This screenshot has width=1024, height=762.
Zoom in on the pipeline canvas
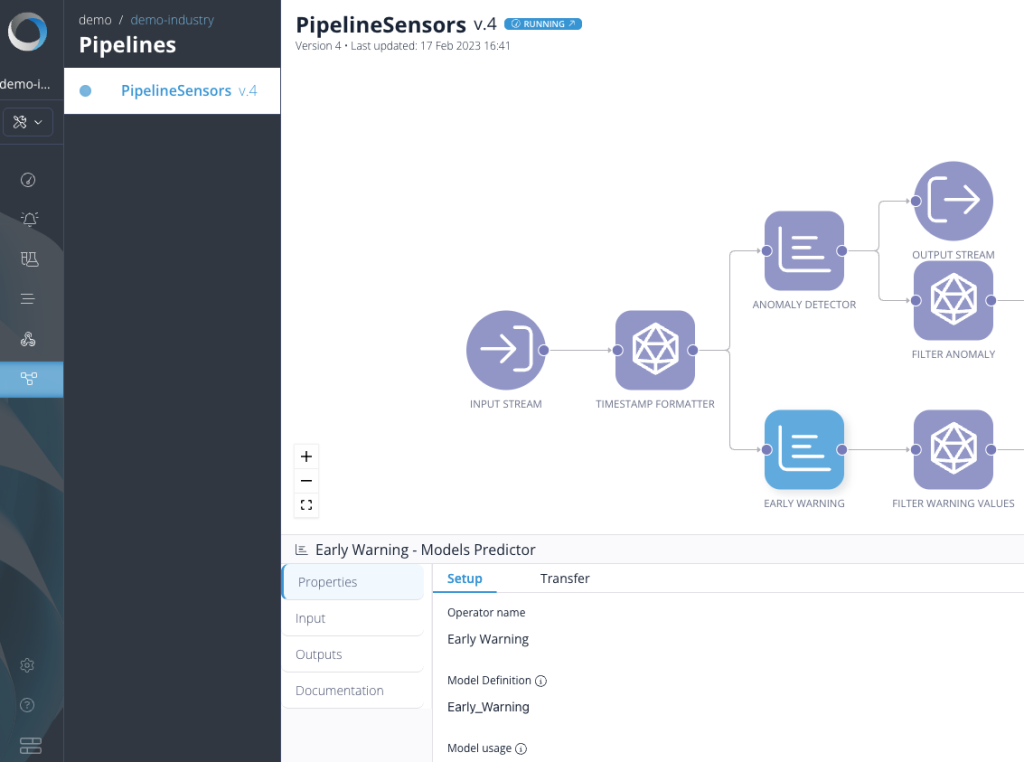tap(306, 456)
